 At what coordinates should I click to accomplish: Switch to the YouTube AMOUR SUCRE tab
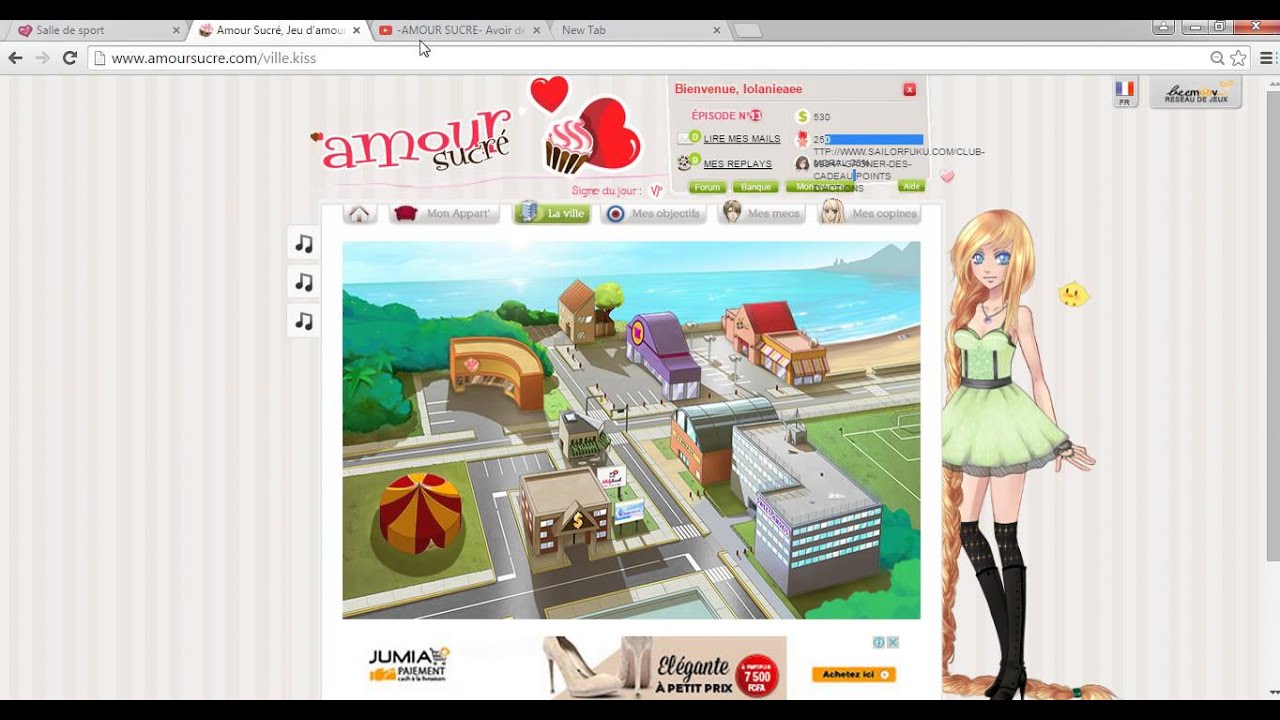click(461, 30)
